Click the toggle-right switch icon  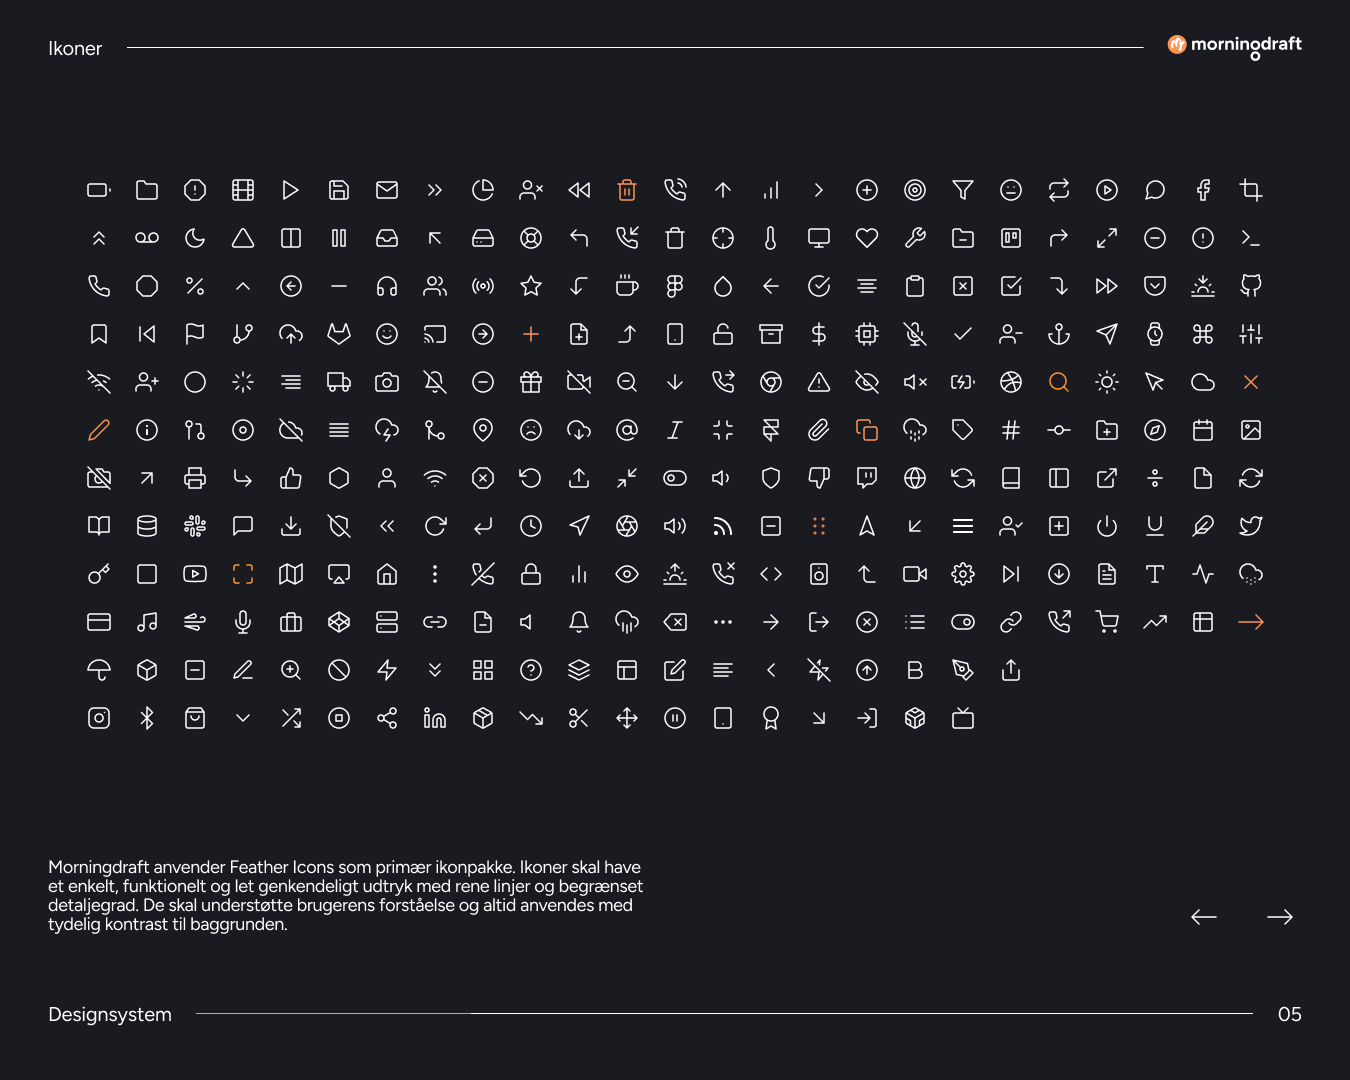(x=963, y=622)
